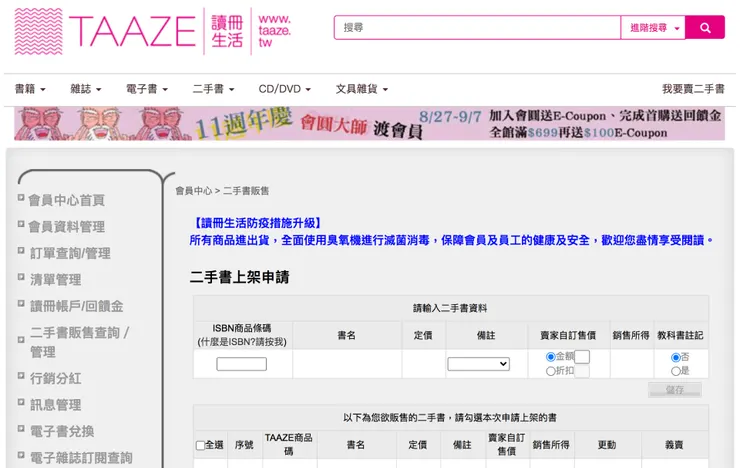The height and width of the screenshot is (468, 740).
Task: Select the 折扣 radio button
Action: tap(550, 371)
